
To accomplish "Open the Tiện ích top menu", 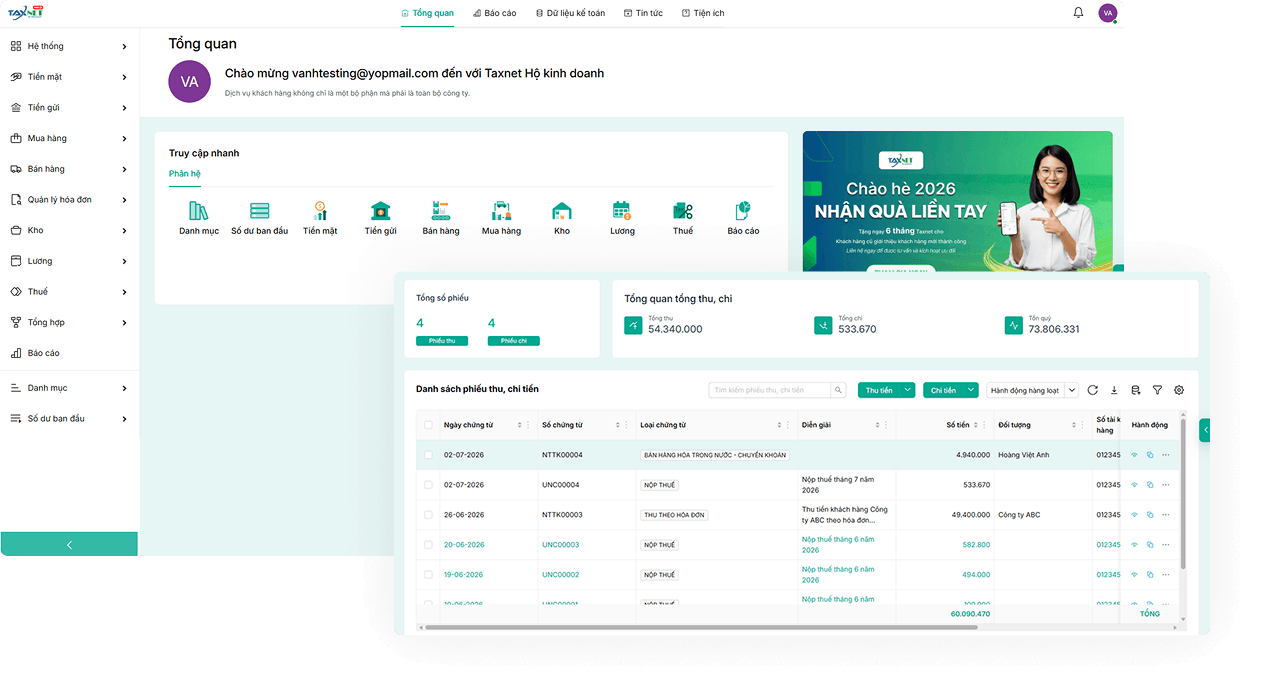I will (703, 13).
